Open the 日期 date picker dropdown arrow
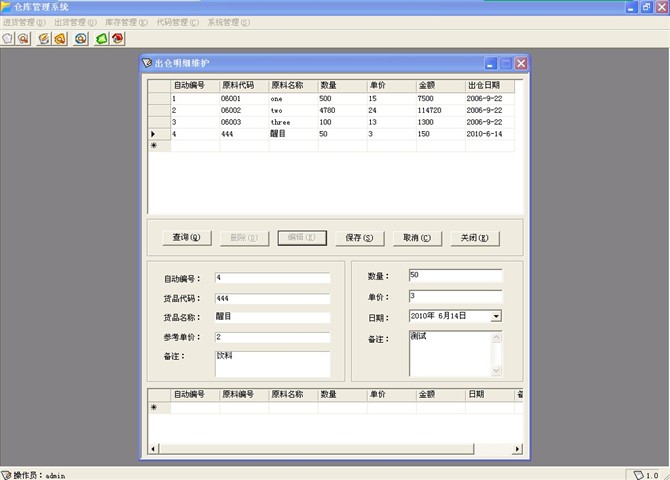Screen dimensions: 670x480 (x=496, y=316)
